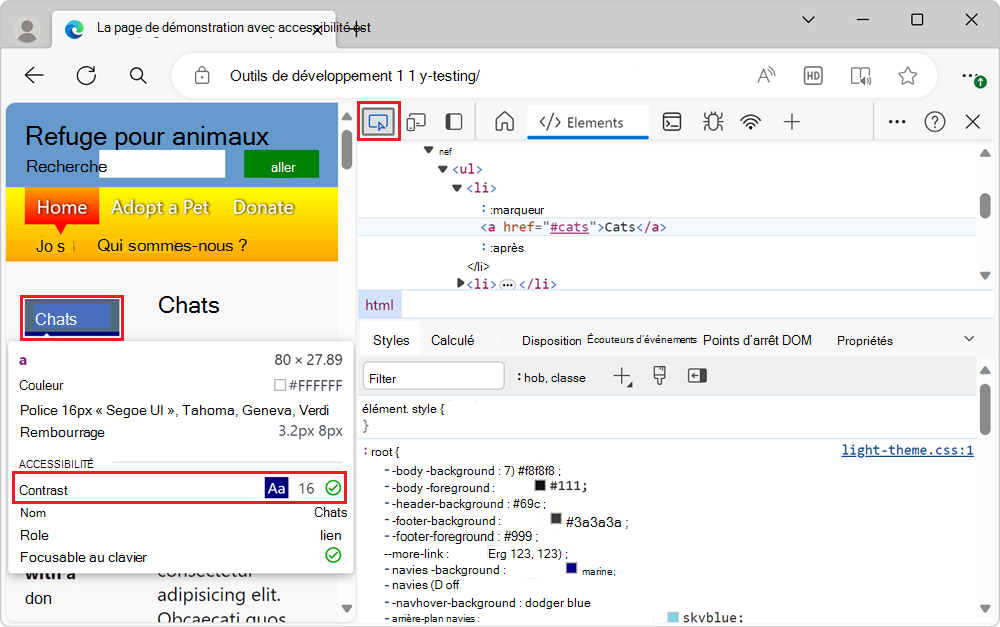This screenshot has width=1000, height=627.
Task: Reload the current page
Action: (x=86, y=76)
